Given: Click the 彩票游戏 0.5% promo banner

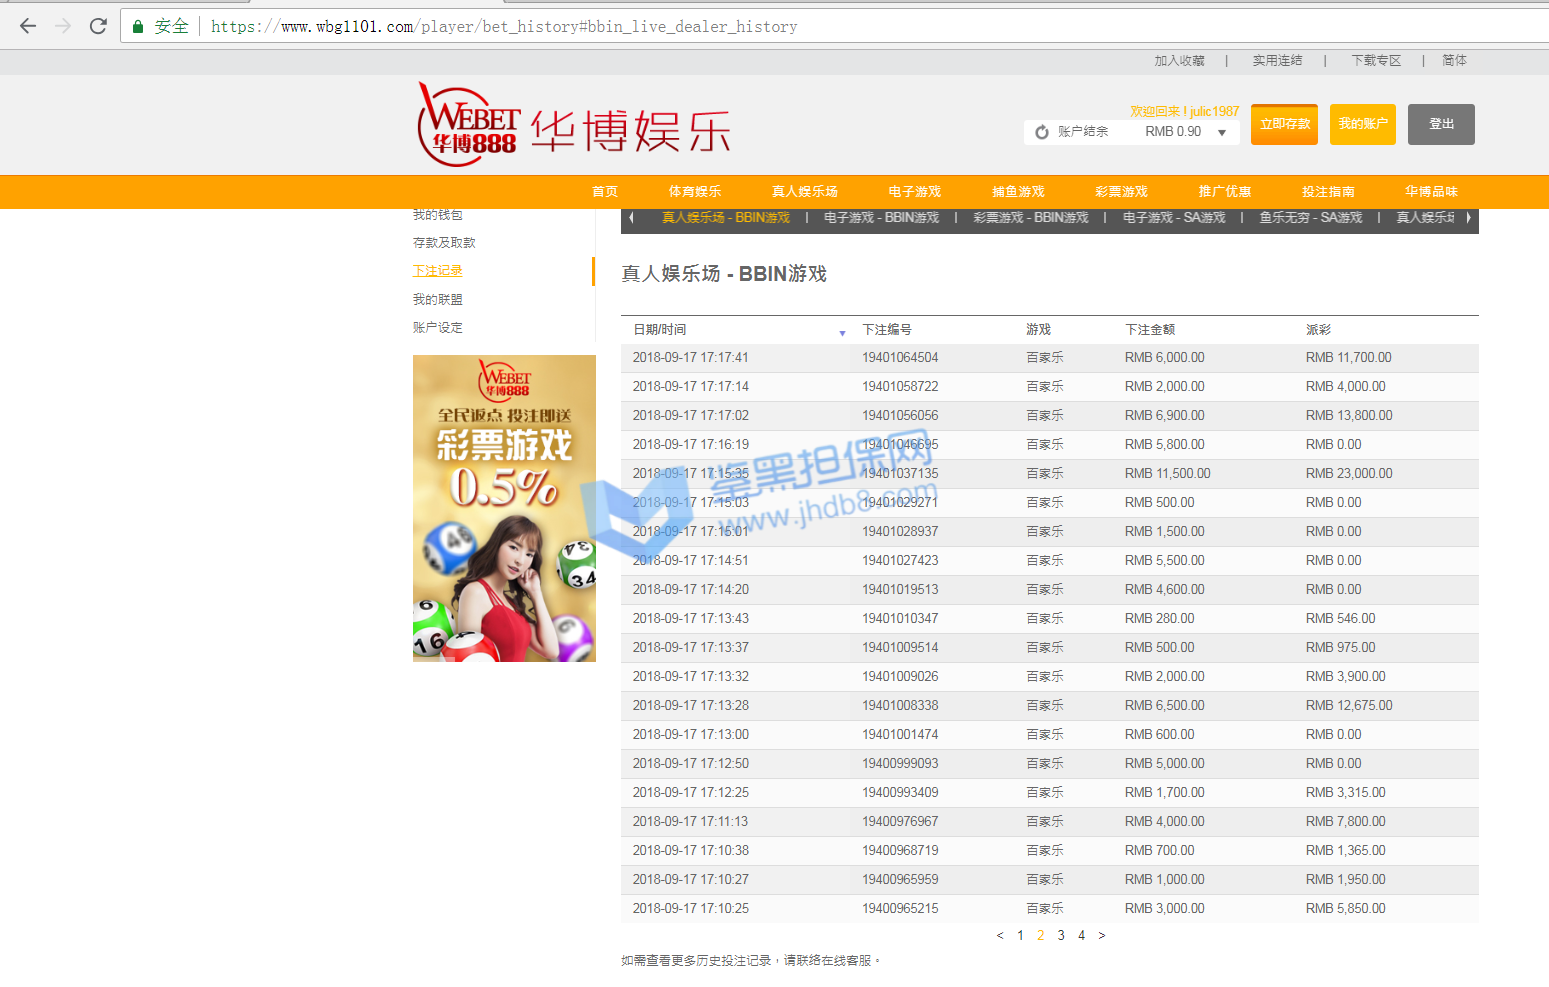Looking at the screenshot, I should 504,508.
